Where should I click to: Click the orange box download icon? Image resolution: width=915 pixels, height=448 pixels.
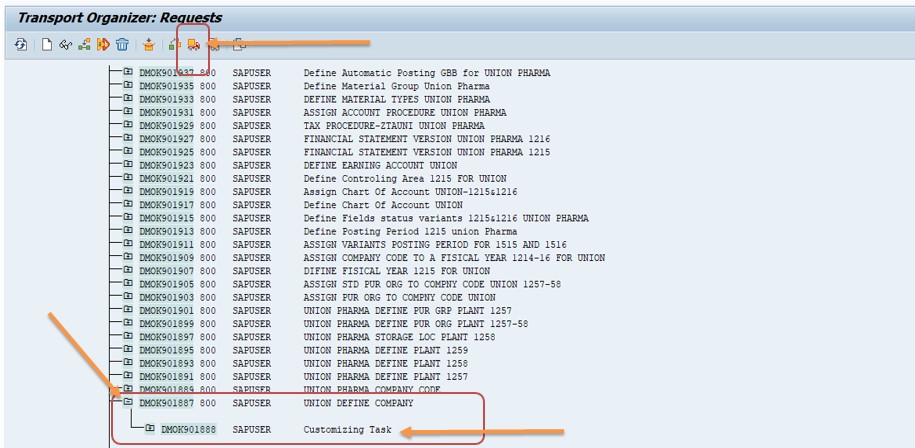(149, 44)
